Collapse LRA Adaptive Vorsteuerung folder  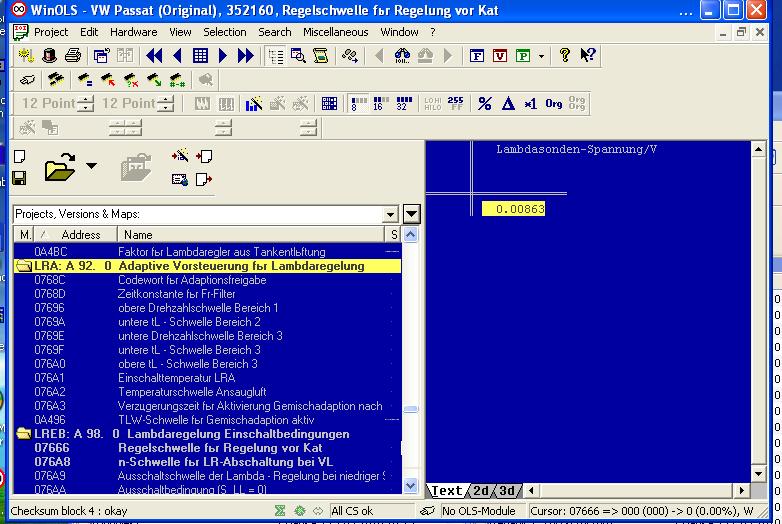23,266
